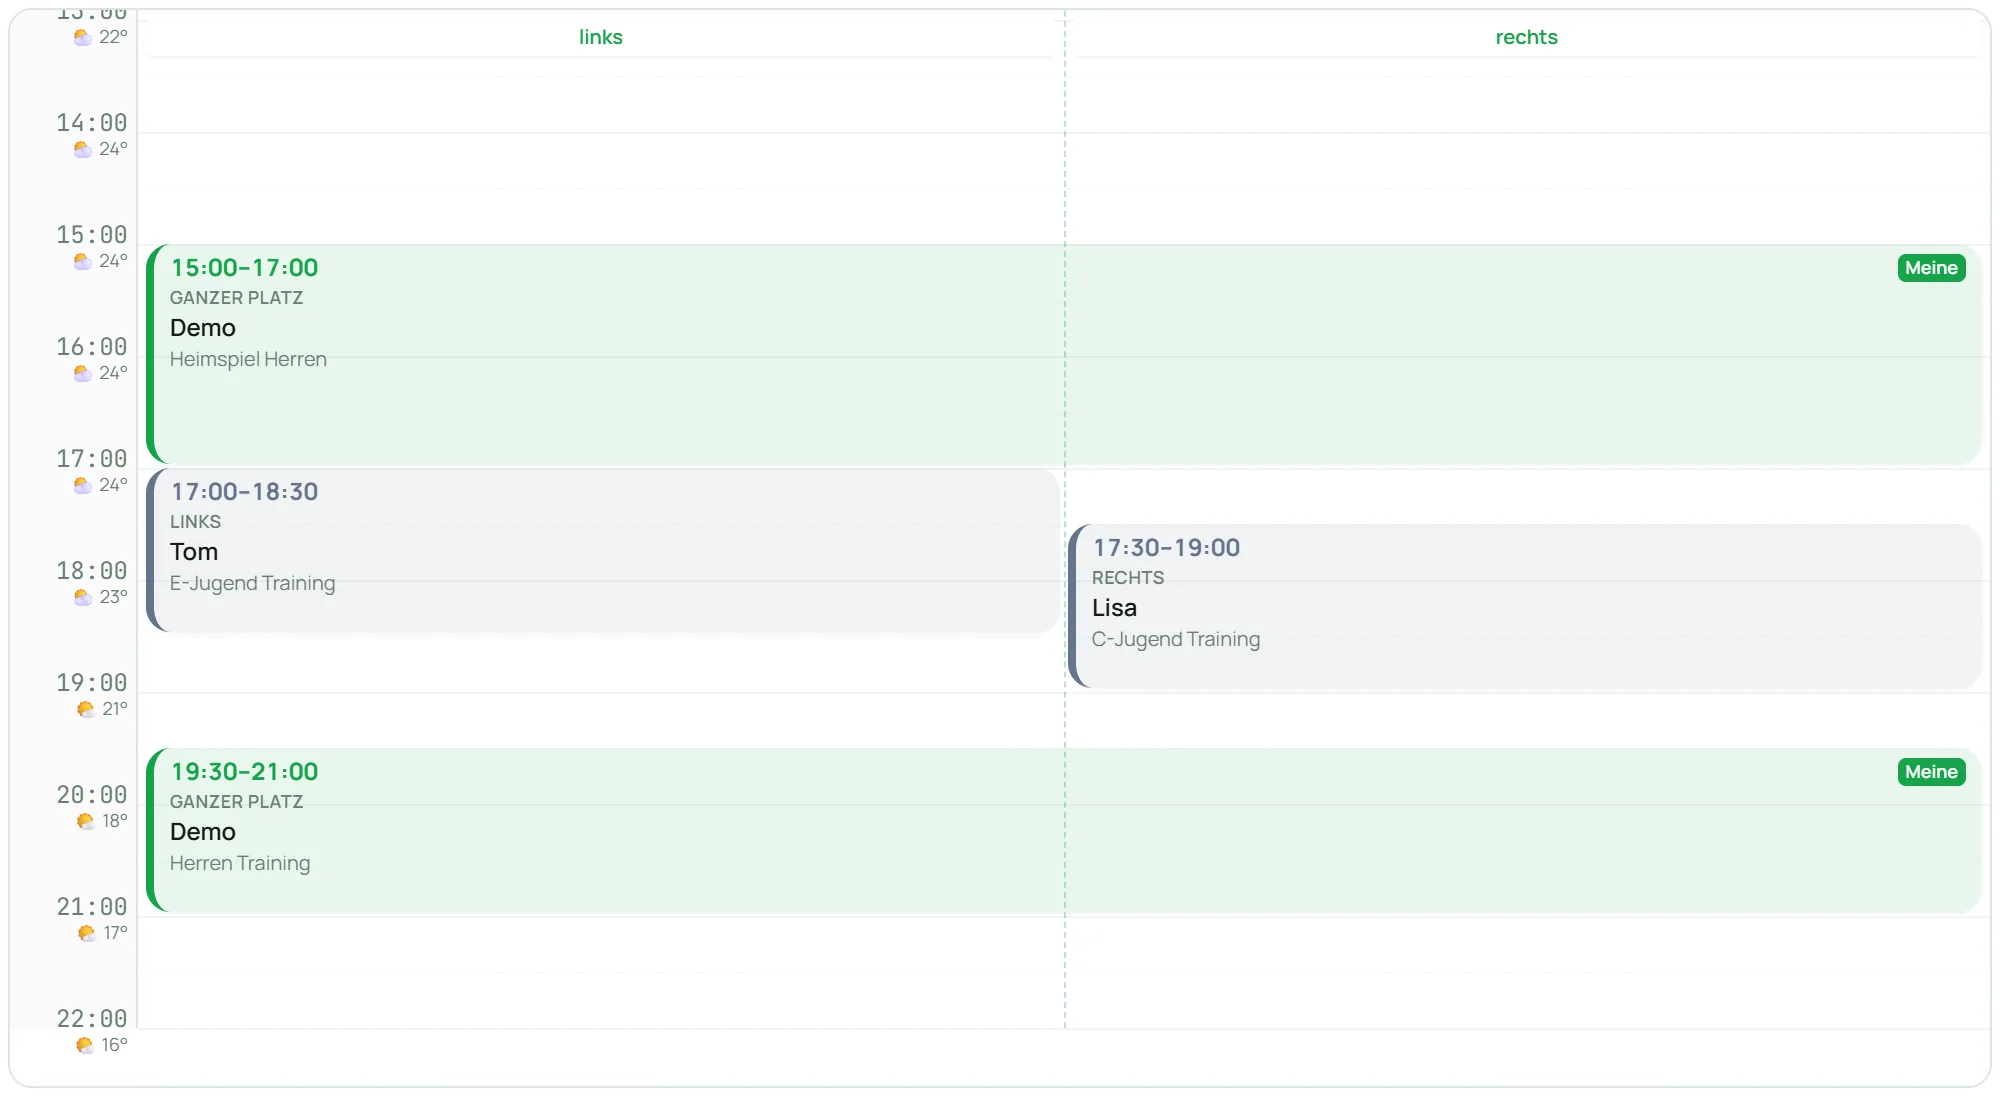Click the name Tom
The height and width of the screenshot is (1096, 2000).
pyautogui.click(x=194, y=552)
